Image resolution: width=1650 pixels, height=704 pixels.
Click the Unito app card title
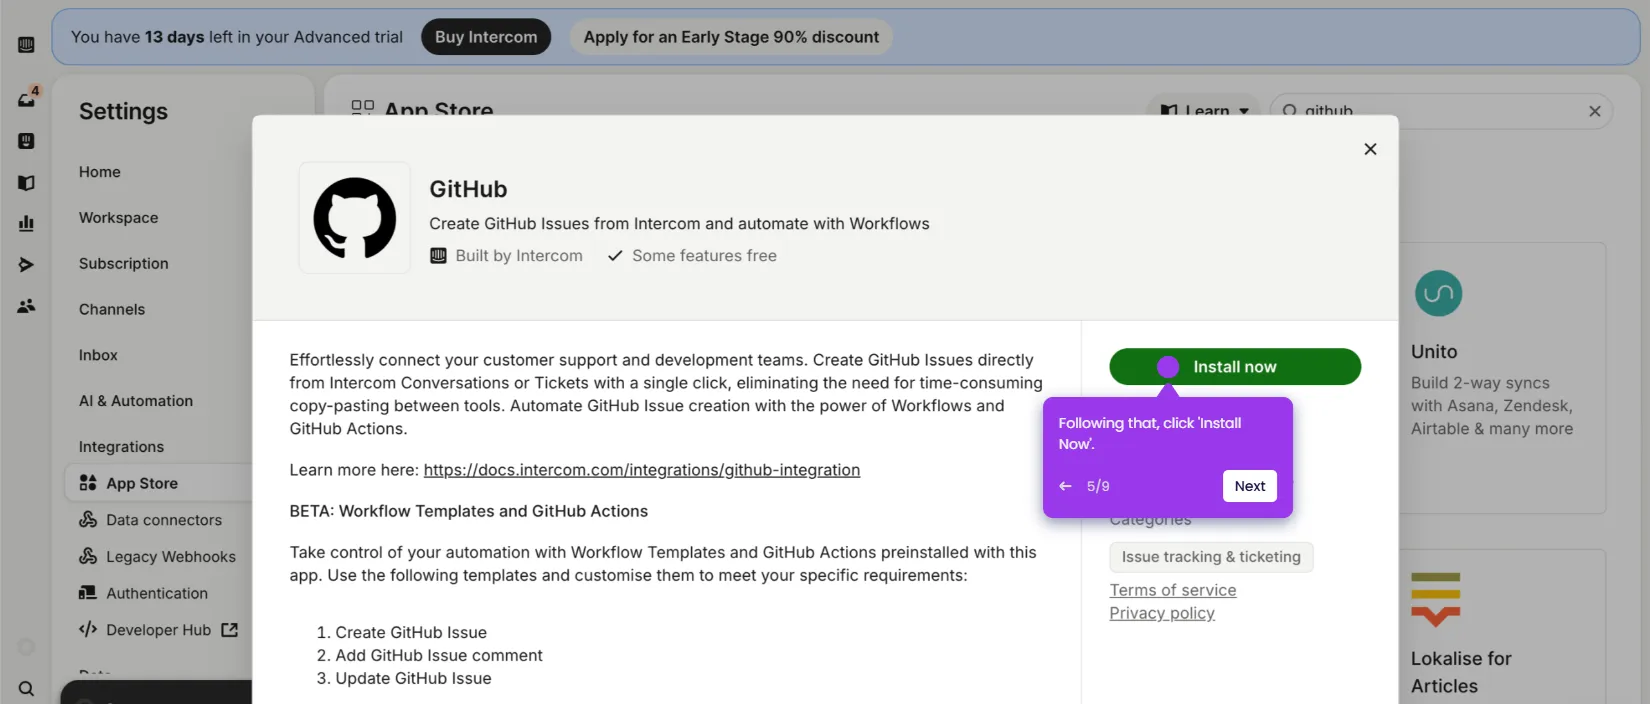1434,352
